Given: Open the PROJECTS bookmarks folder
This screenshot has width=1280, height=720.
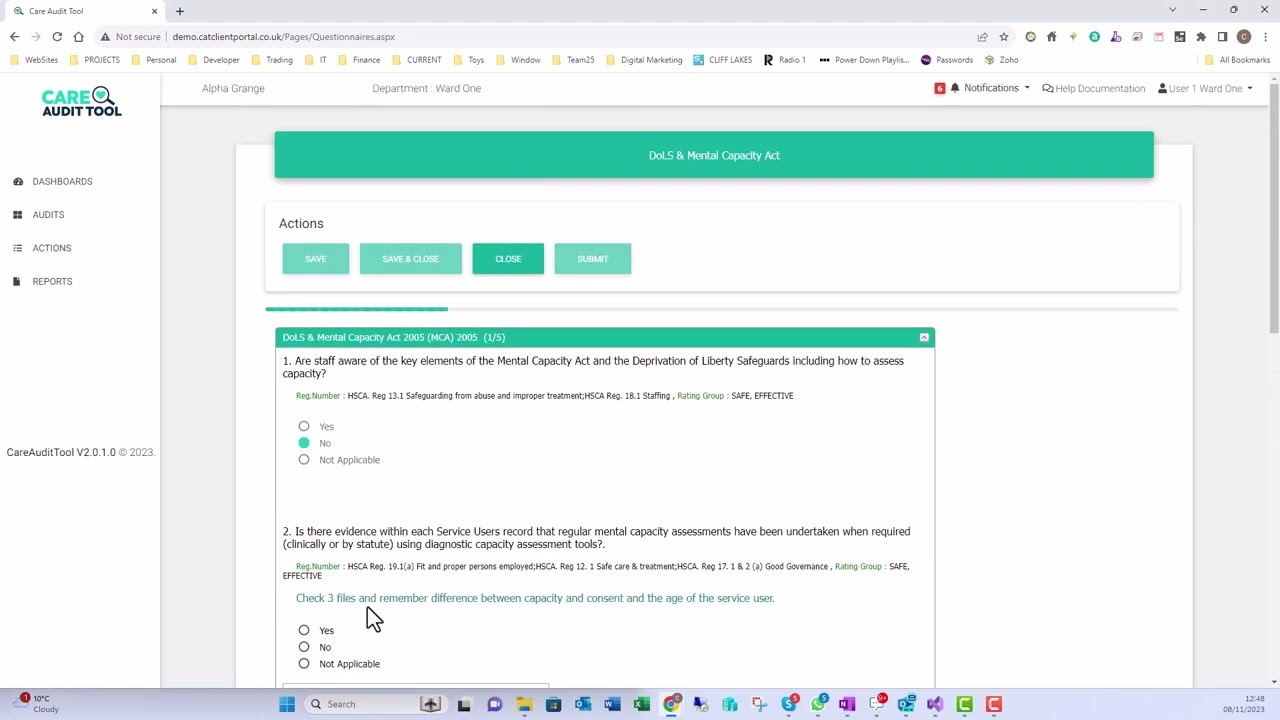Looking at the screenshot, I should [x=95, y=60].
